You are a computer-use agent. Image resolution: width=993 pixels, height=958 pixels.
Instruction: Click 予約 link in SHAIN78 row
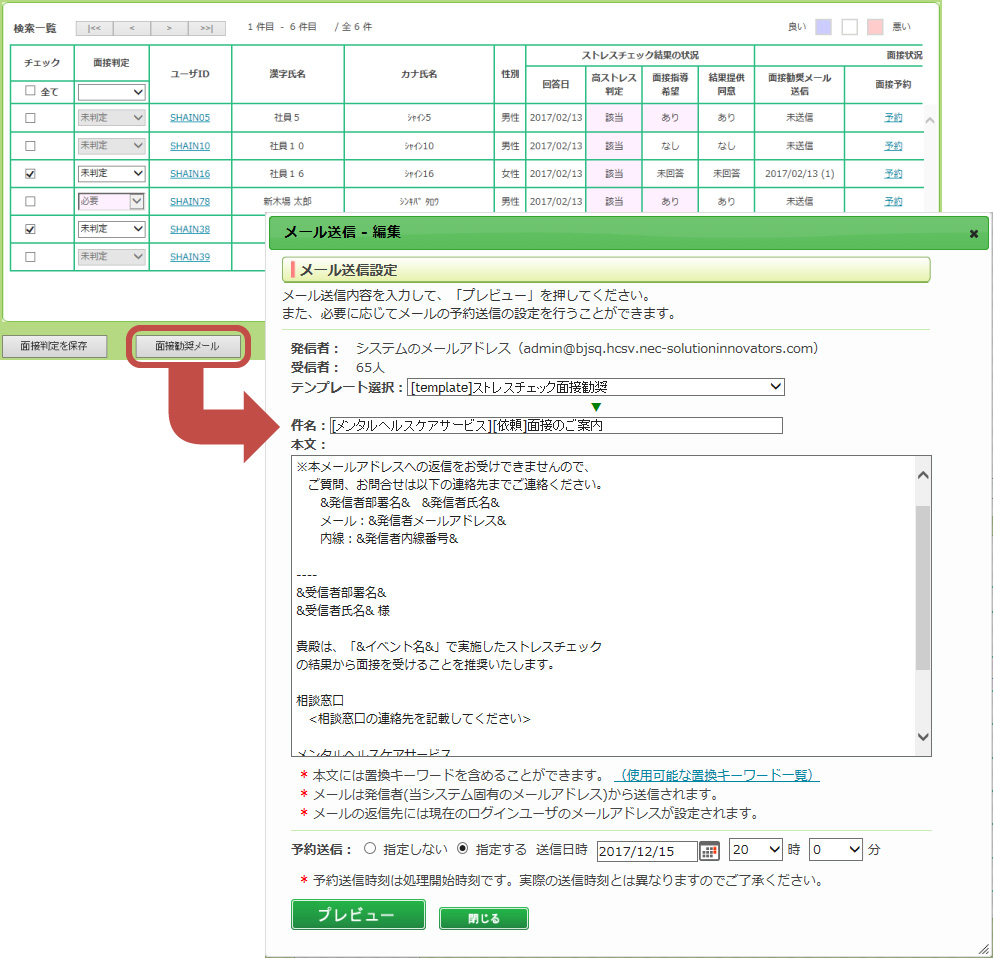point(893,202)
